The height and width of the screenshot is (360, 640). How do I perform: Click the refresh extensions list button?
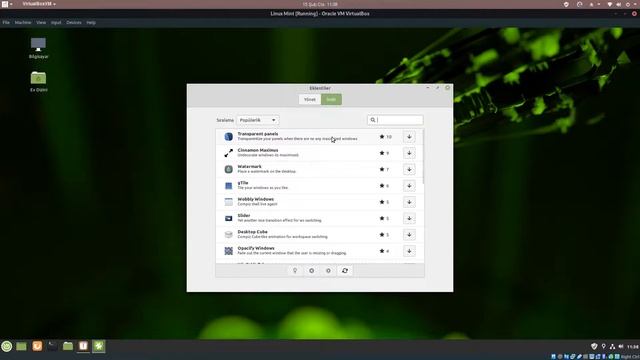point(345,271)
